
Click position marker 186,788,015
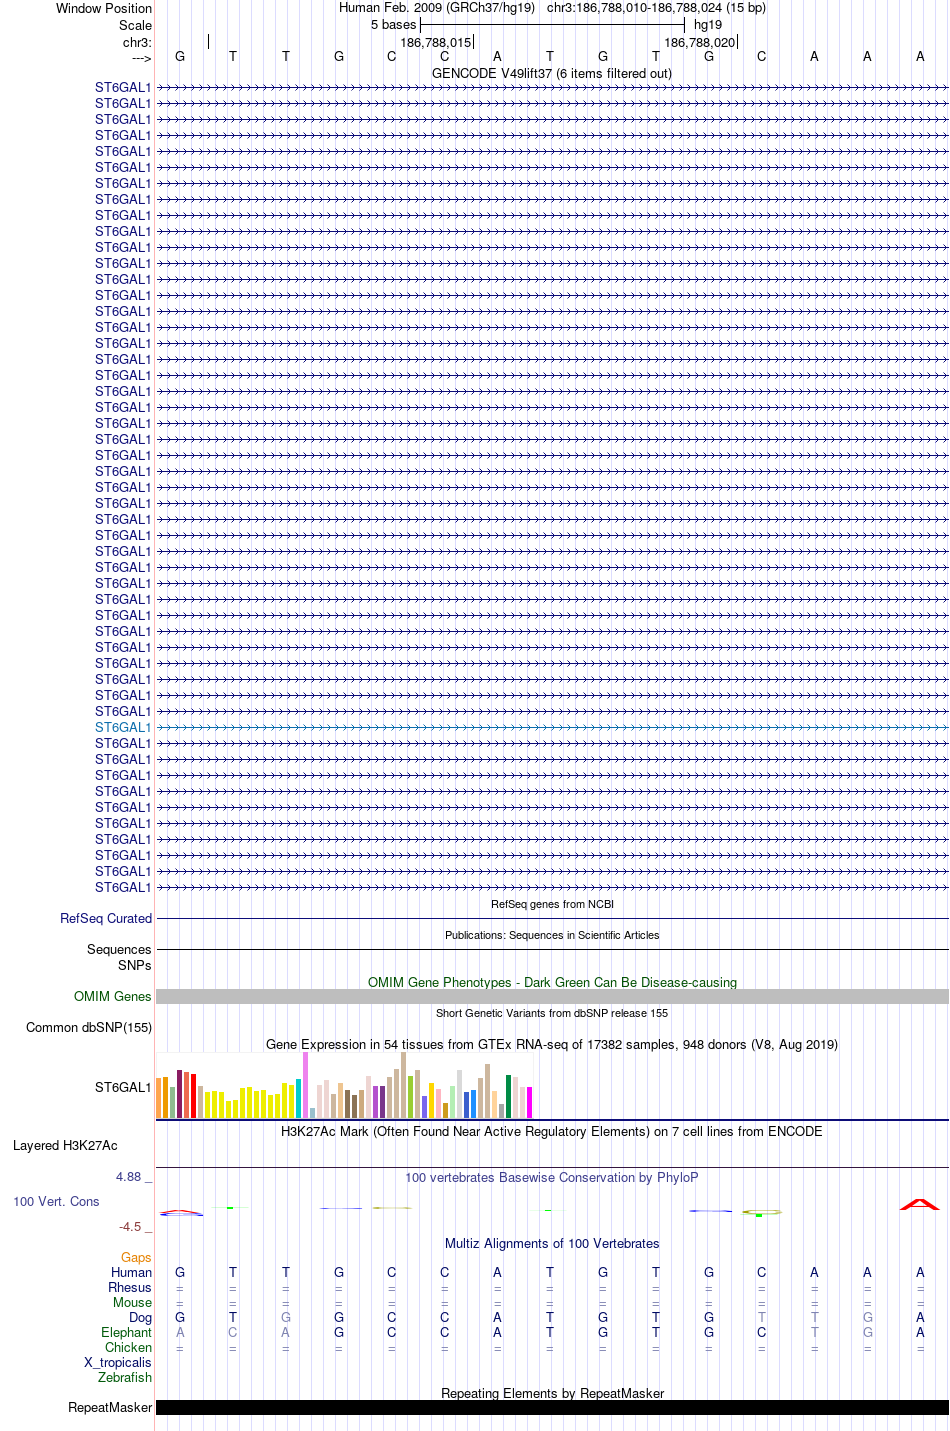(x=435, y=42)
